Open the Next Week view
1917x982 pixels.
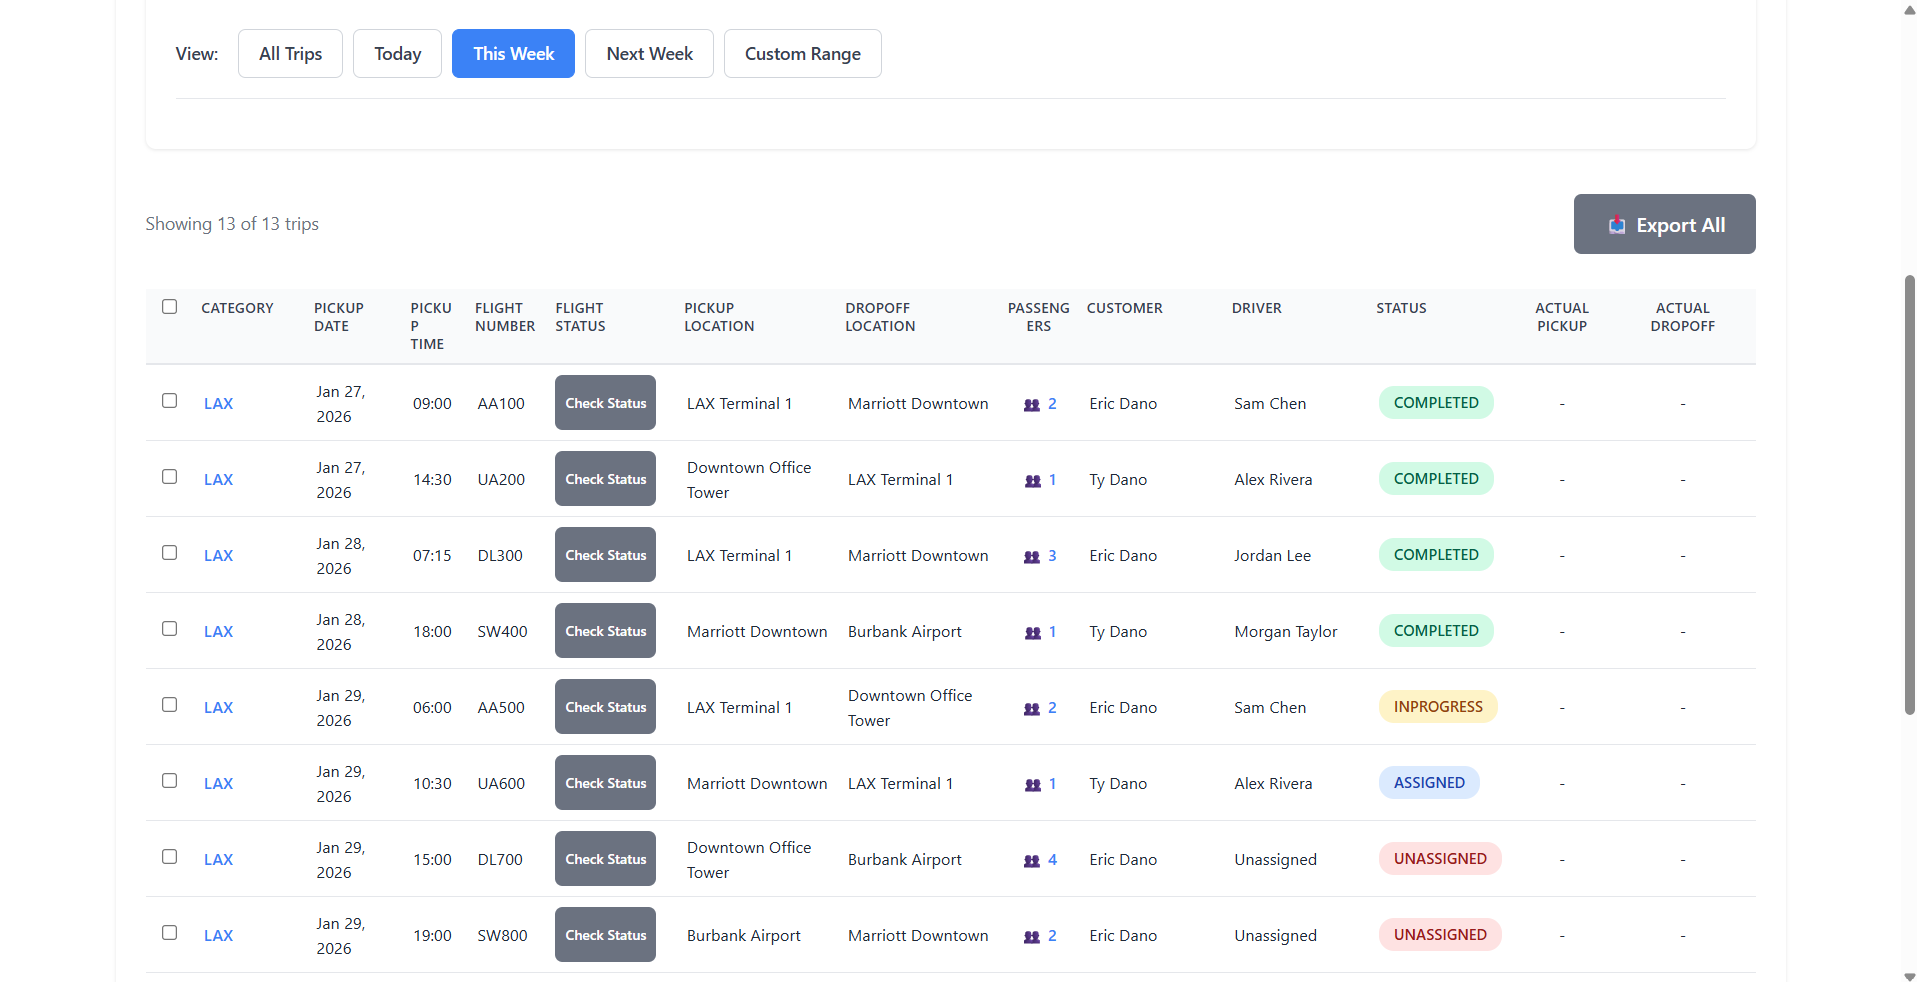point(648,53)
